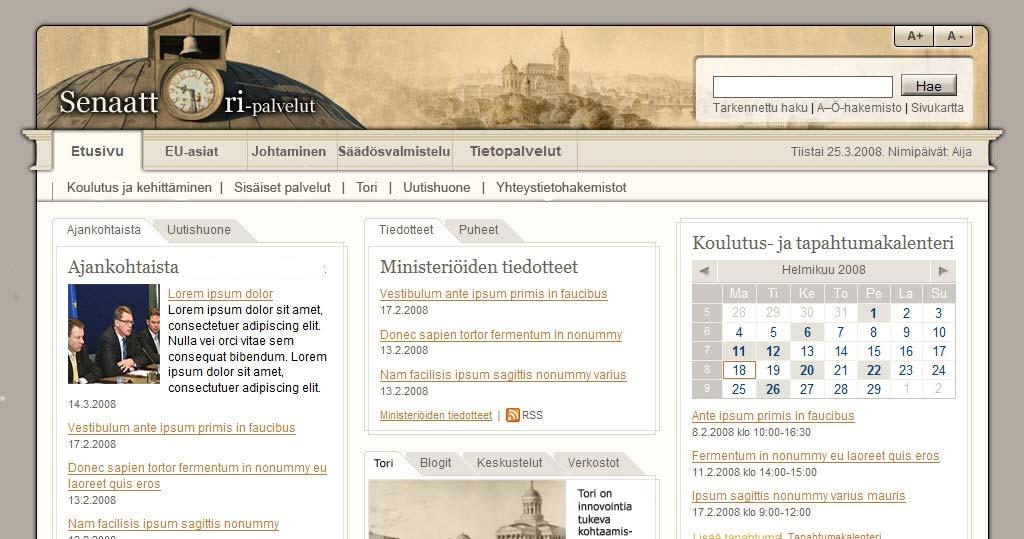Open Ajankohtaista link dated 17.2.2008

click(182, 428)
